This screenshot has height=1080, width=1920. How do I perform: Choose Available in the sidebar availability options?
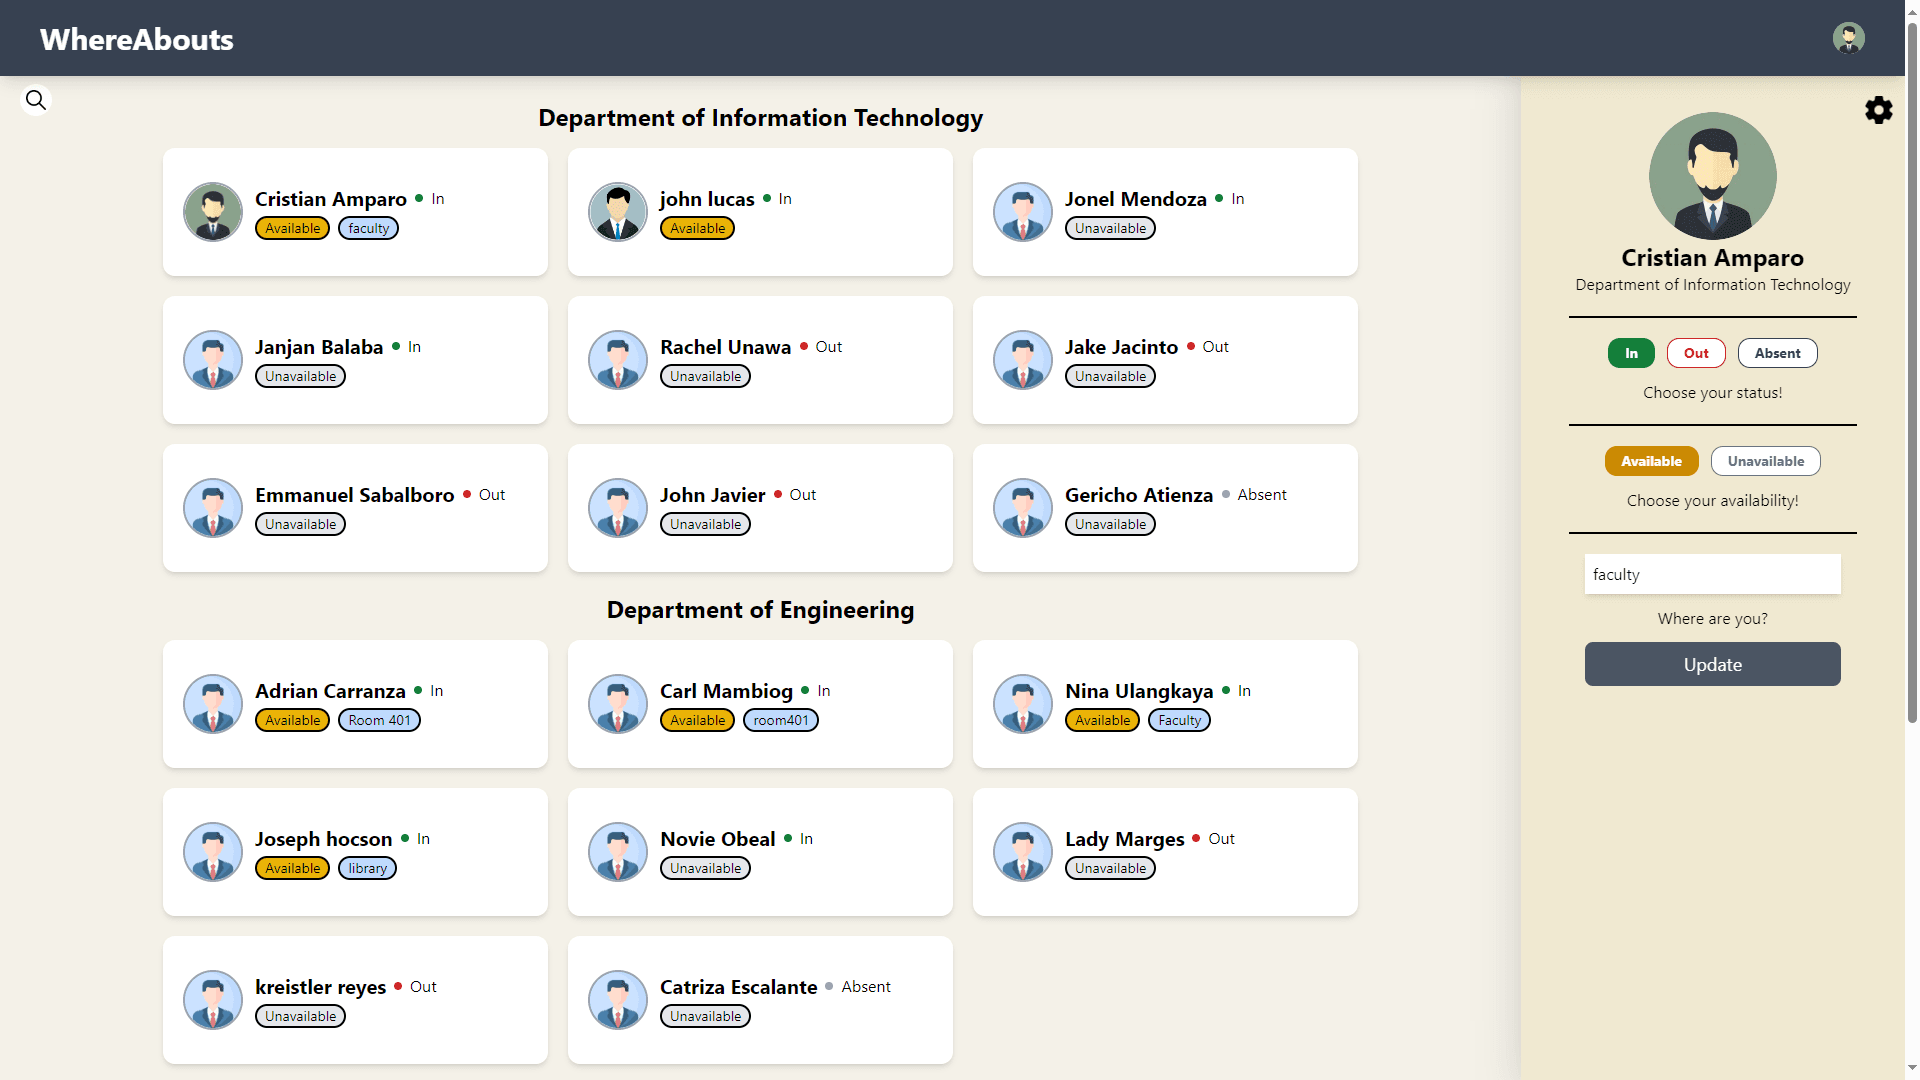pos(1651,461)
